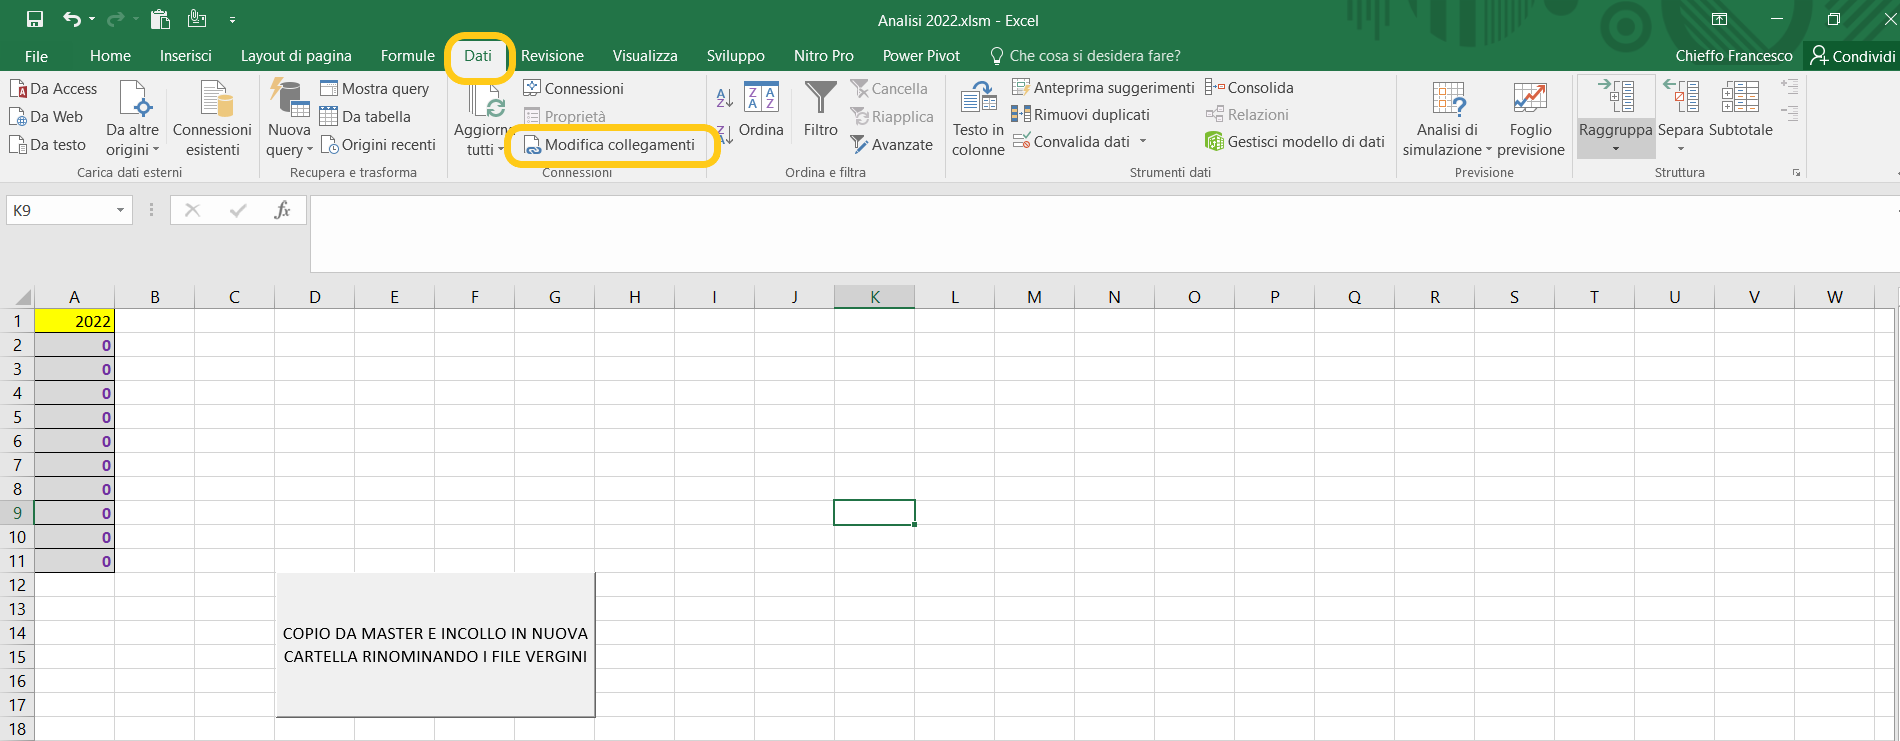
Task: Open the Sviluppo tab
Action: 735,56
